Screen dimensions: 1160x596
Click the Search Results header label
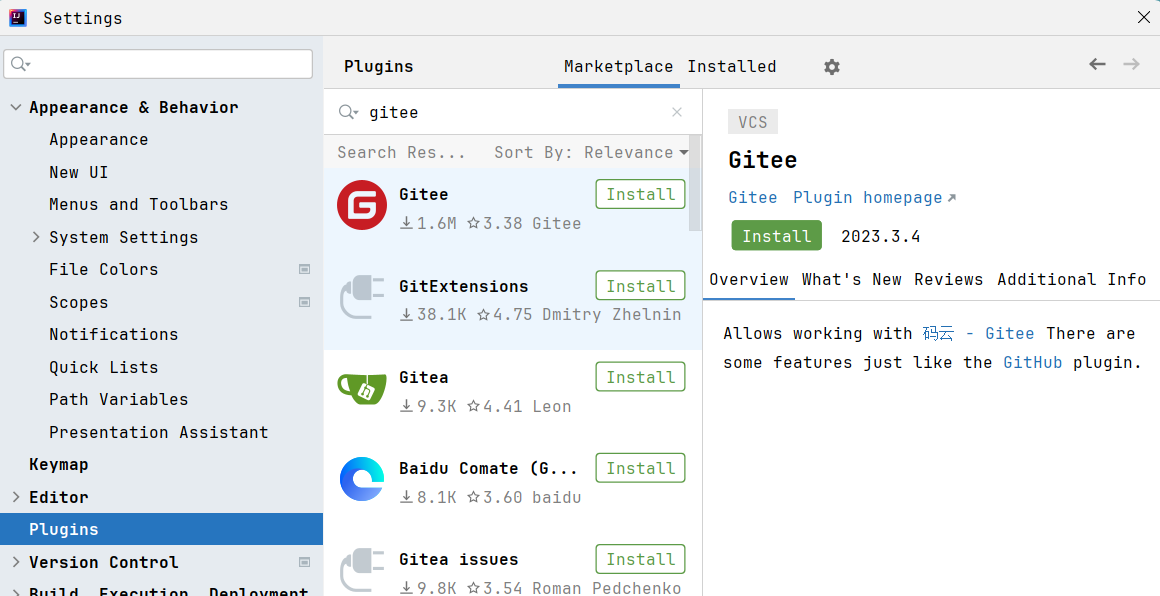tap(401, 152)
